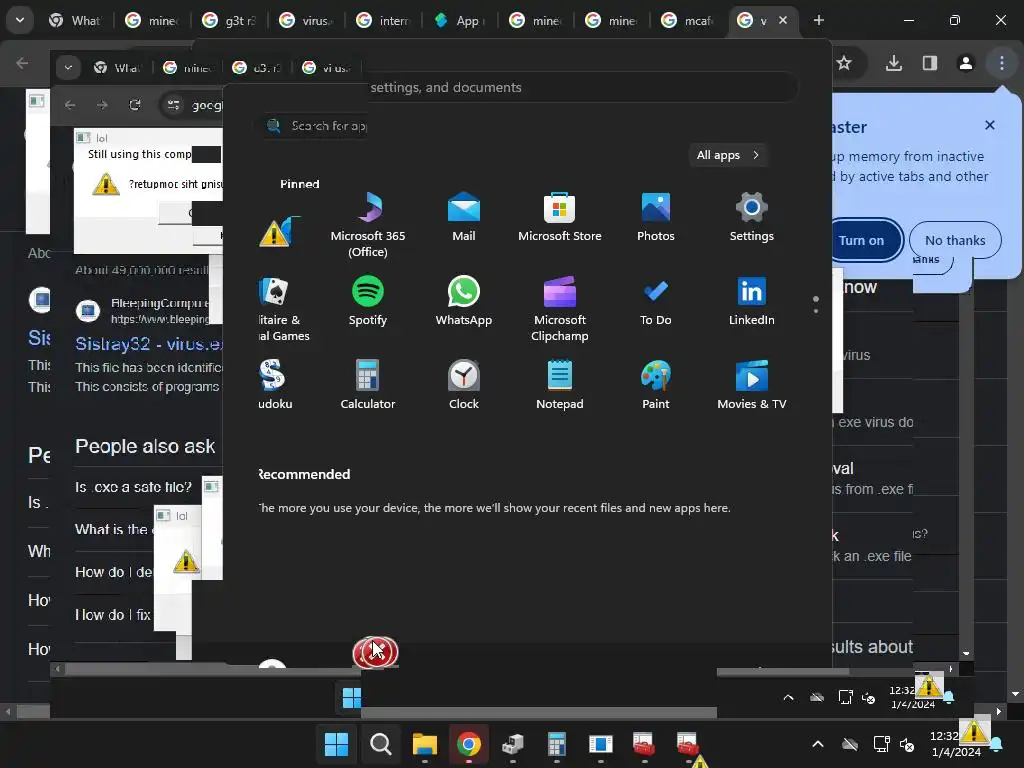Screen dimensions: 1024x768
Task: Open the Clock app
Action: [464, 385]
